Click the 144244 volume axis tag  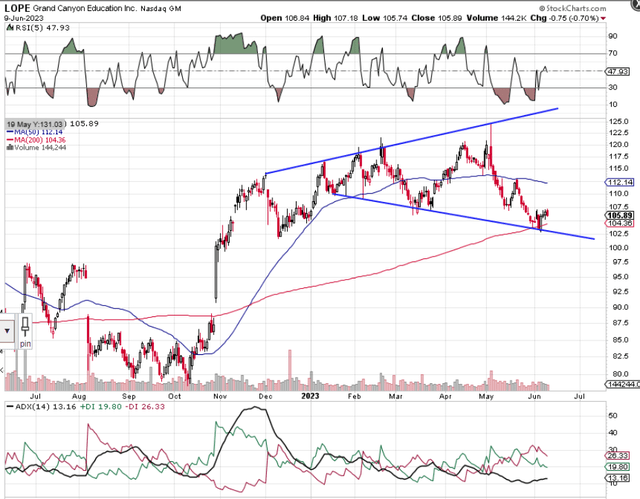tap(623, 384)
